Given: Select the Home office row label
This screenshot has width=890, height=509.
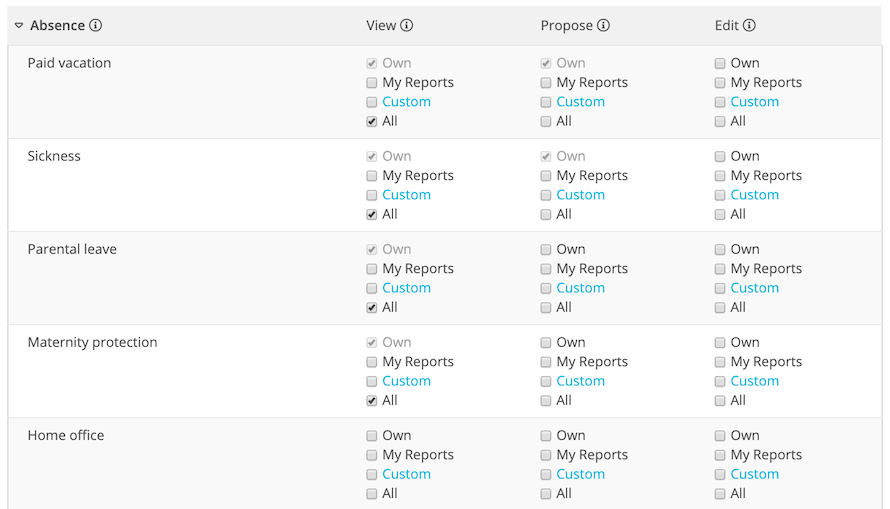Looking at the screenshot, I should pyautogui.click(x=66, y=436).
